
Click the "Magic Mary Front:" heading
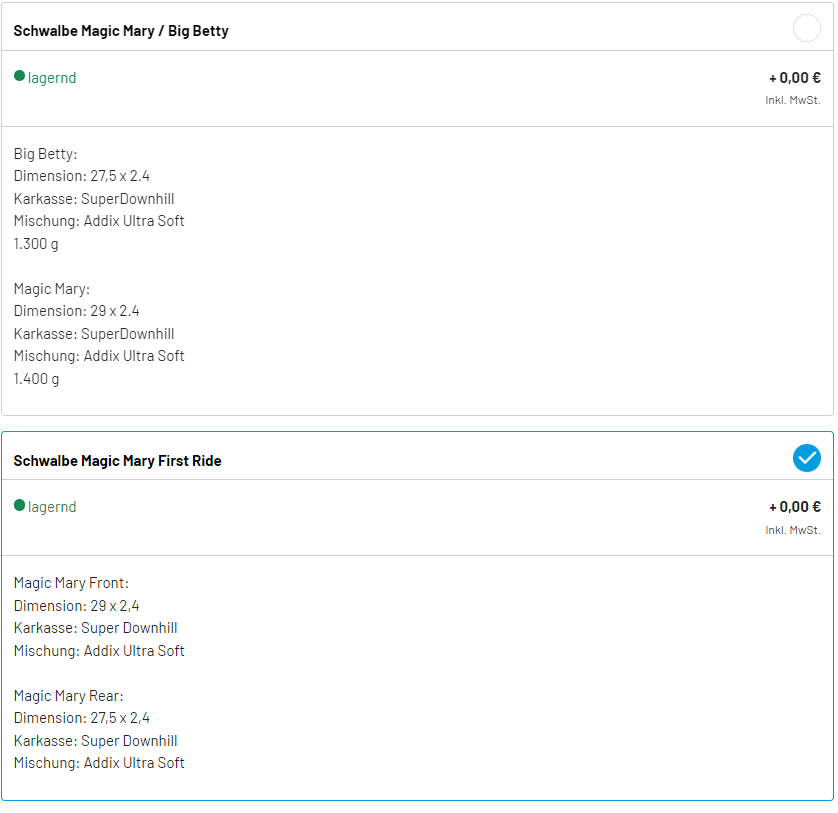pyautogui.click(x=71, y=583)
